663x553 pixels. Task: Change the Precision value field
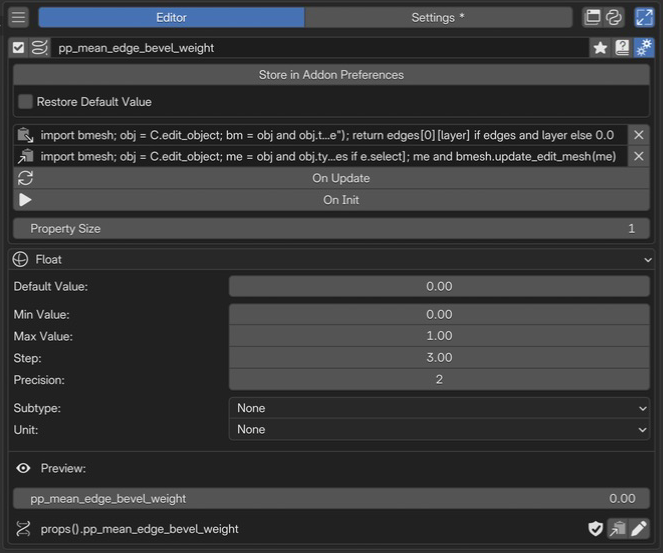(x=439, y=380)
